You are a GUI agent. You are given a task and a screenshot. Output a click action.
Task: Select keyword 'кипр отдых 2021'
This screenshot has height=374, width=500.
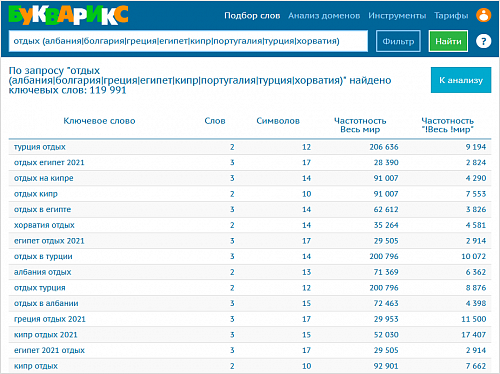point(45,335)
